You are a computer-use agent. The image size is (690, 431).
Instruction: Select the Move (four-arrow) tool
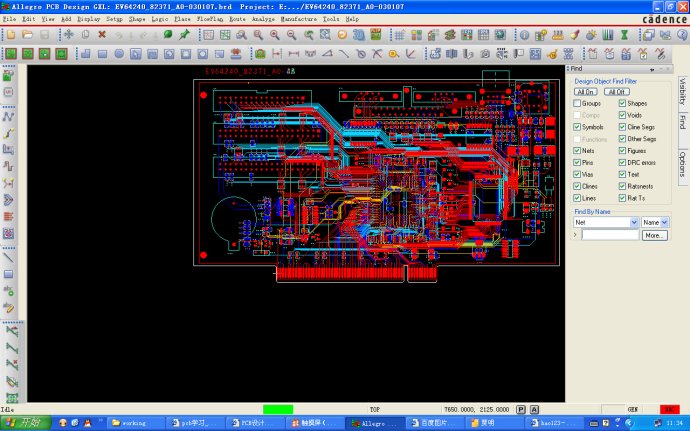[69, 35]
